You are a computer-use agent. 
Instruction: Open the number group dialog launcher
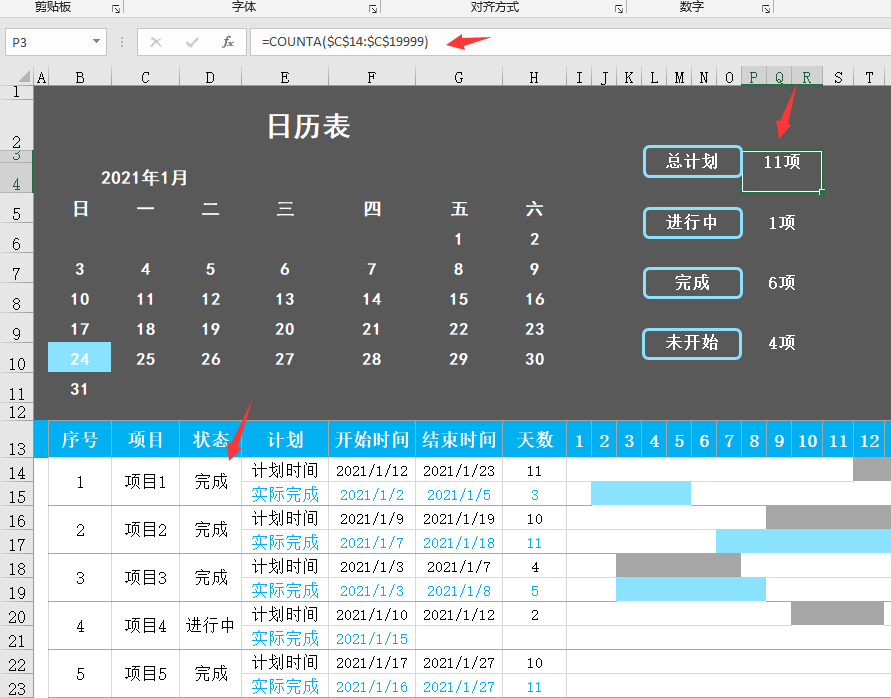[x=766, y=9]
